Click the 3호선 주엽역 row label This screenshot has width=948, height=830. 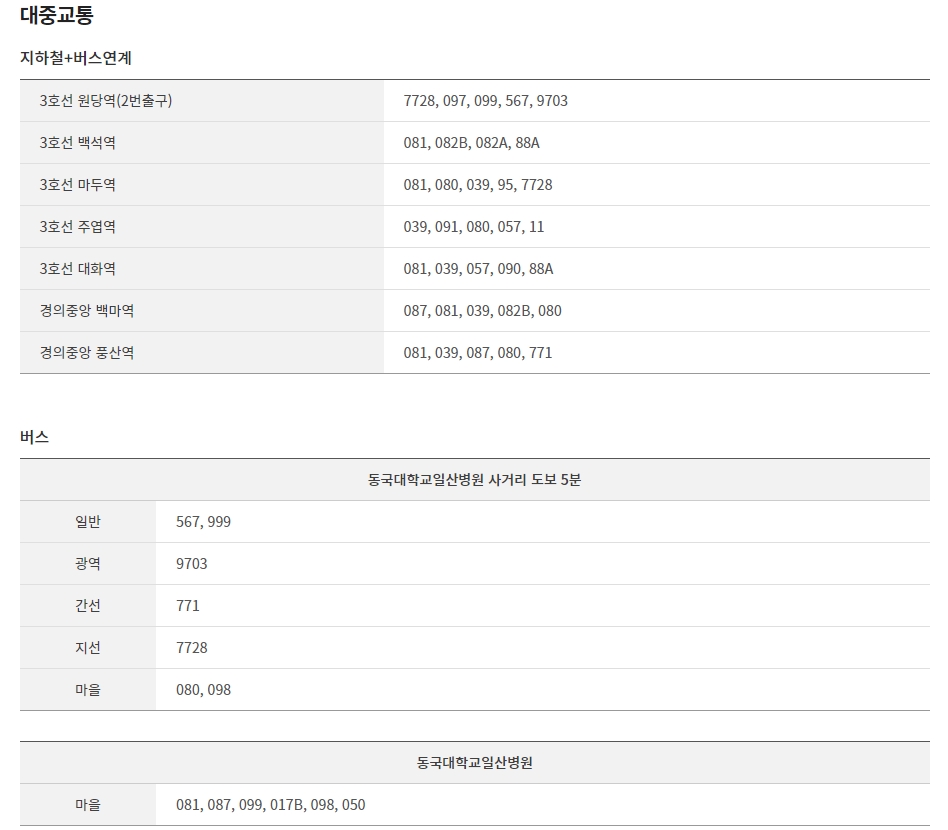(x=77, y=227)
